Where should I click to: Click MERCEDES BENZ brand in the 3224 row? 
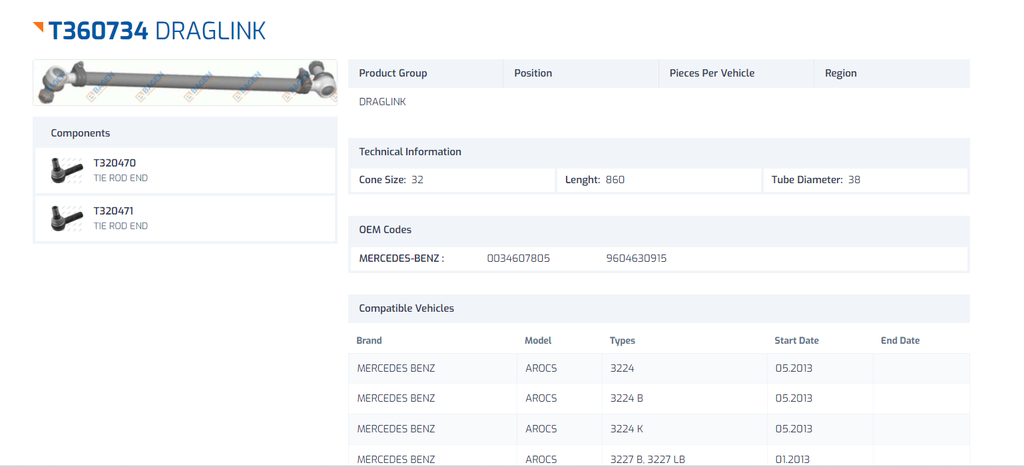click(396, 368)
